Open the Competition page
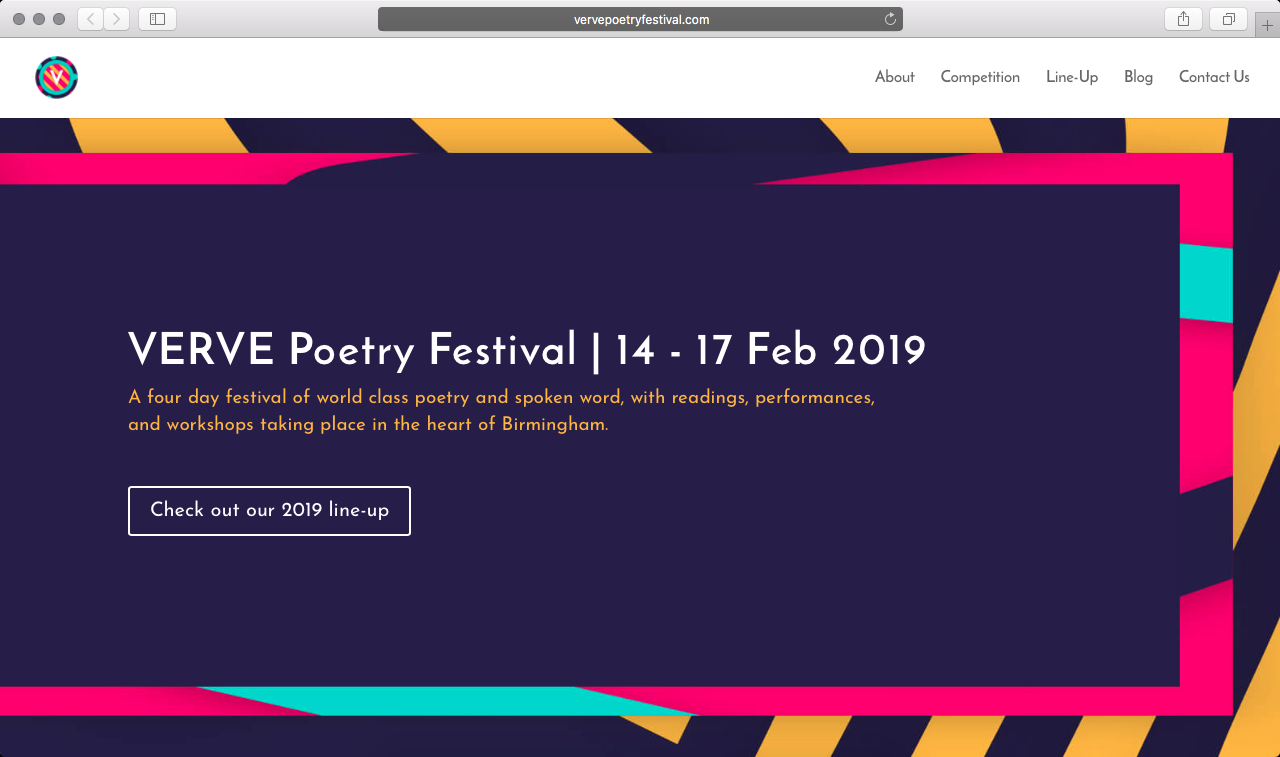This screenshot has height=757, width=1280. (980, 77)
